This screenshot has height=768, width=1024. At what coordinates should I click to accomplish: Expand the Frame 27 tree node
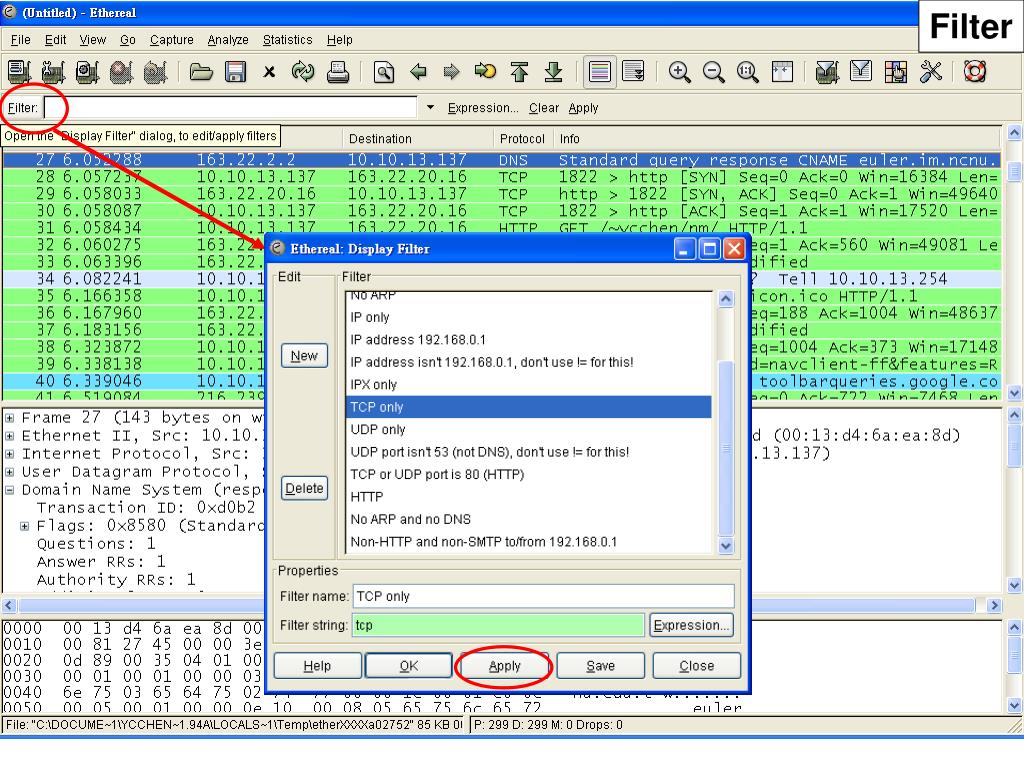(x=10, y=418)
